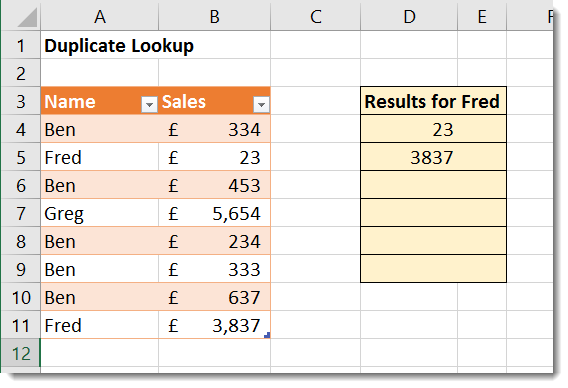Open the Sales column filter dropdown

point(261,105)
